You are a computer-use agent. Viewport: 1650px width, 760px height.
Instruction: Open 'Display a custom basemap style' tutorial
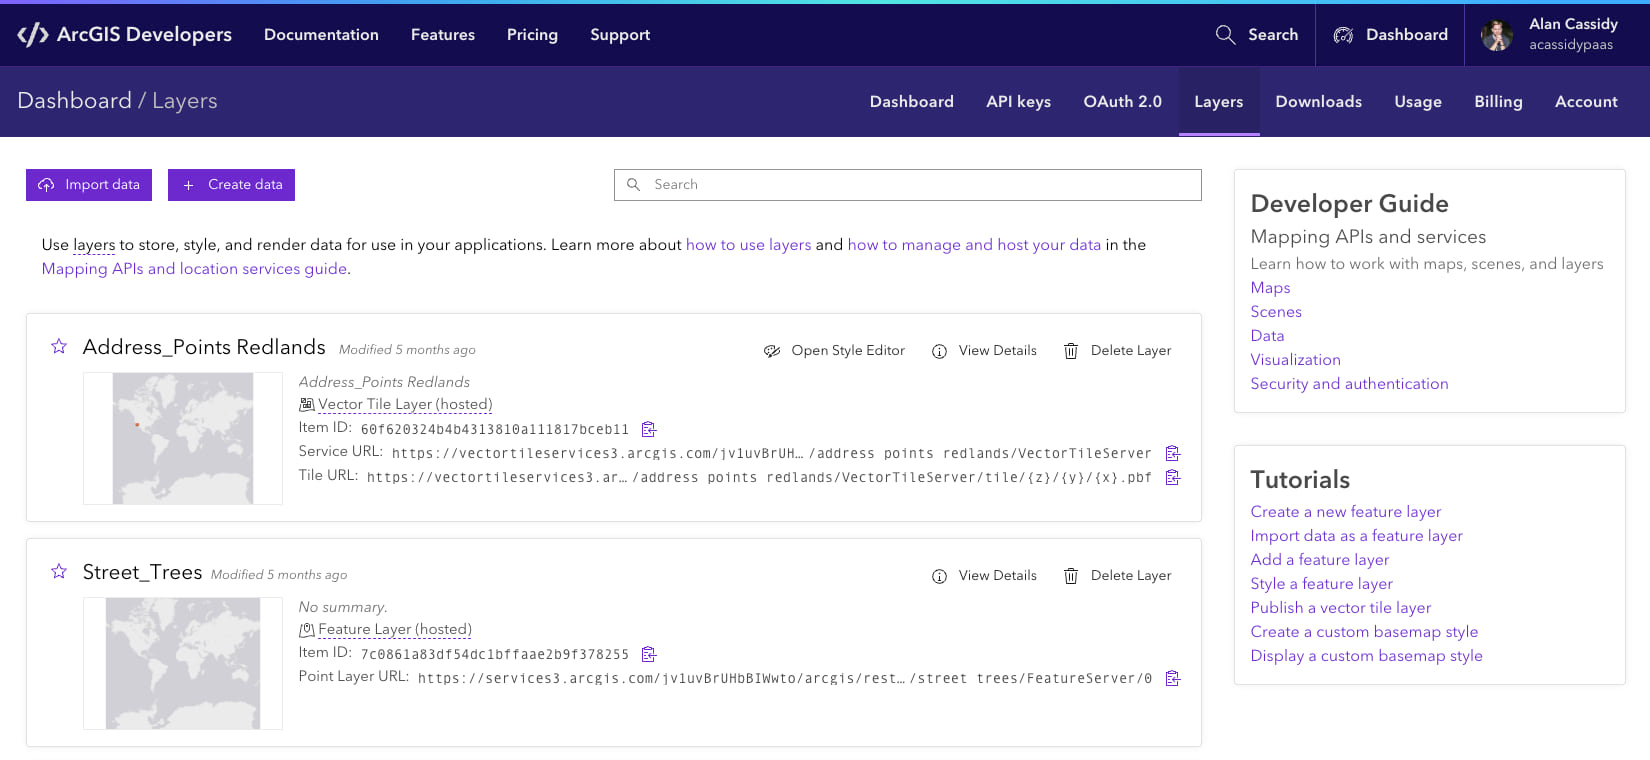coord(1366,656)
